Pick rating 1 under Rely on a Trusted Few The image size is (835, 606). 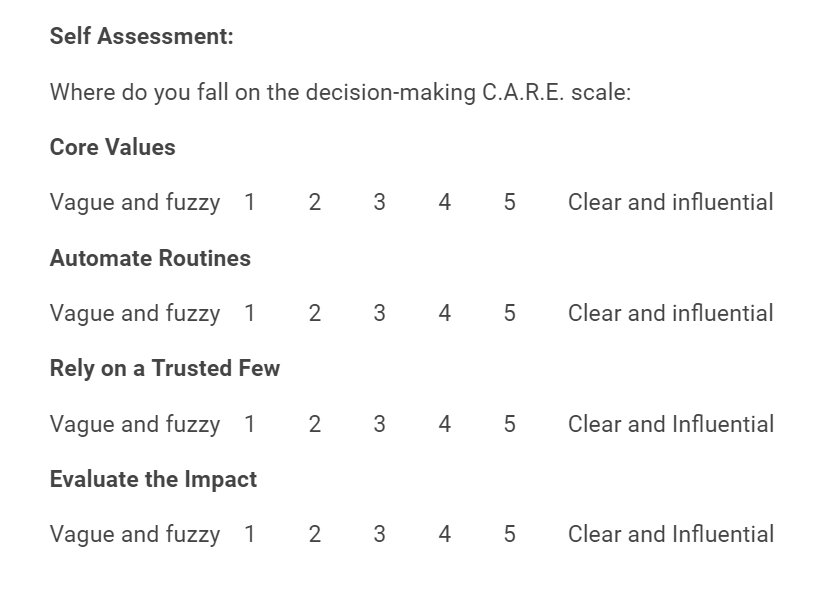[x=249, y=424]
